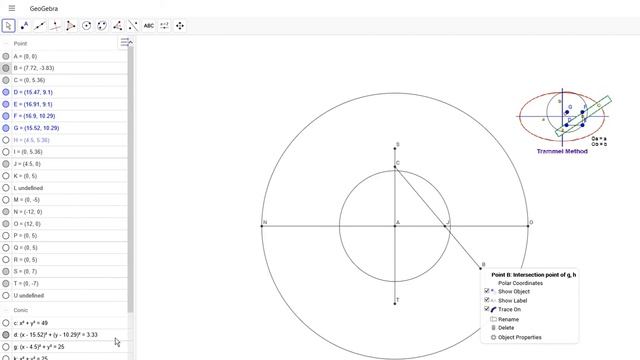Click the Trammel Method diagram image

pos(563,122)
